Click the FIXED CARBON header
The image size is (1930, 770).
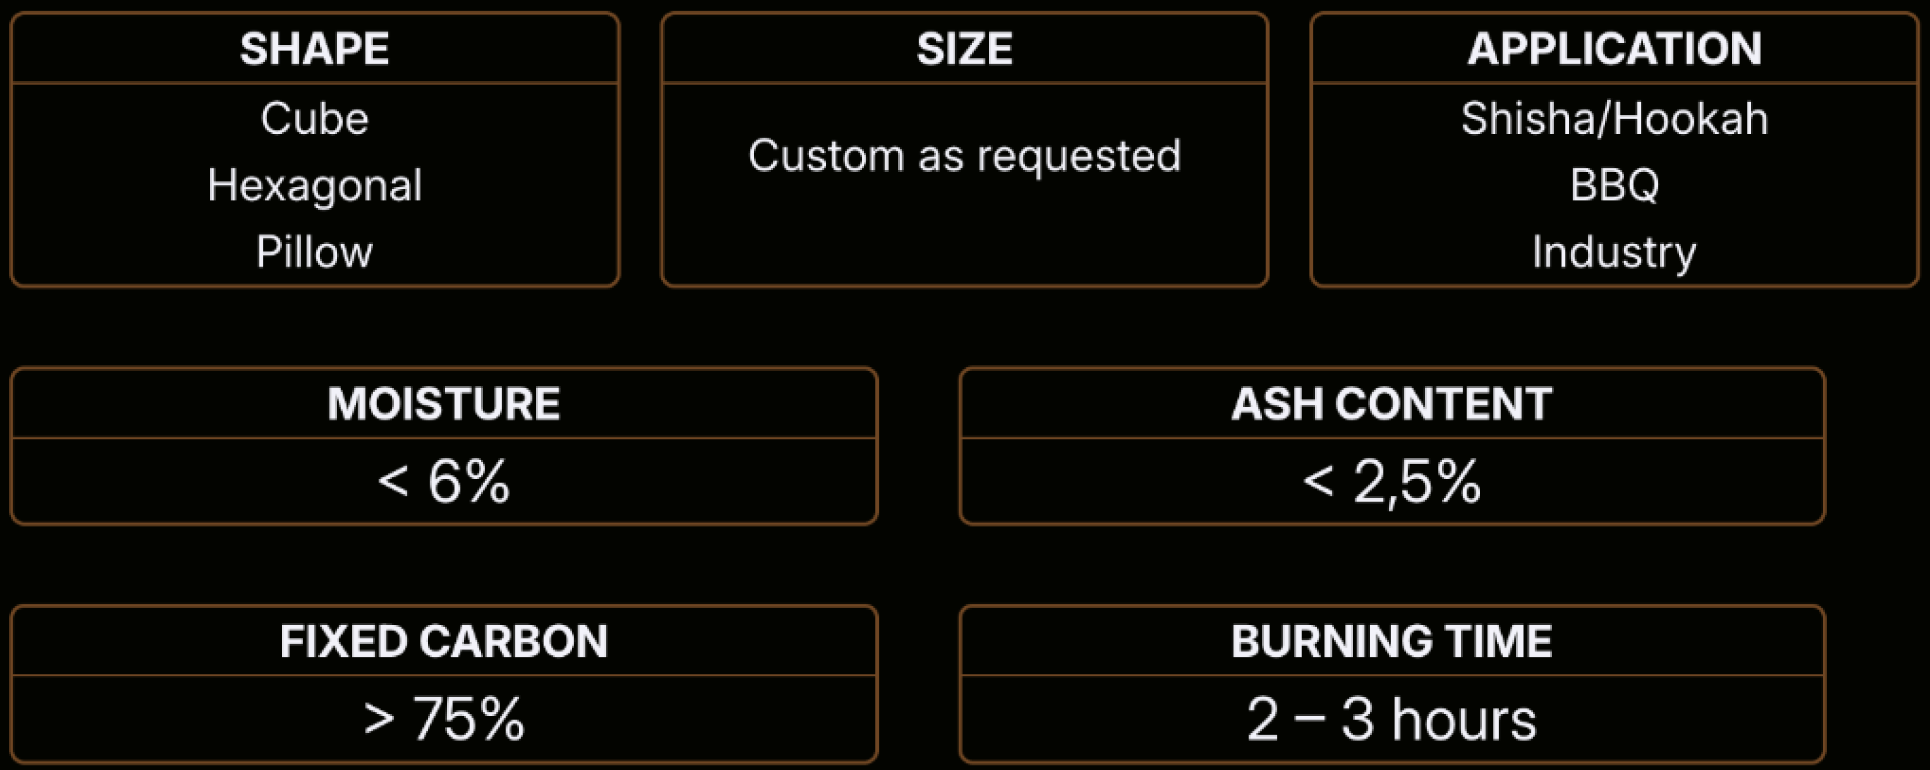pos(443,642)
